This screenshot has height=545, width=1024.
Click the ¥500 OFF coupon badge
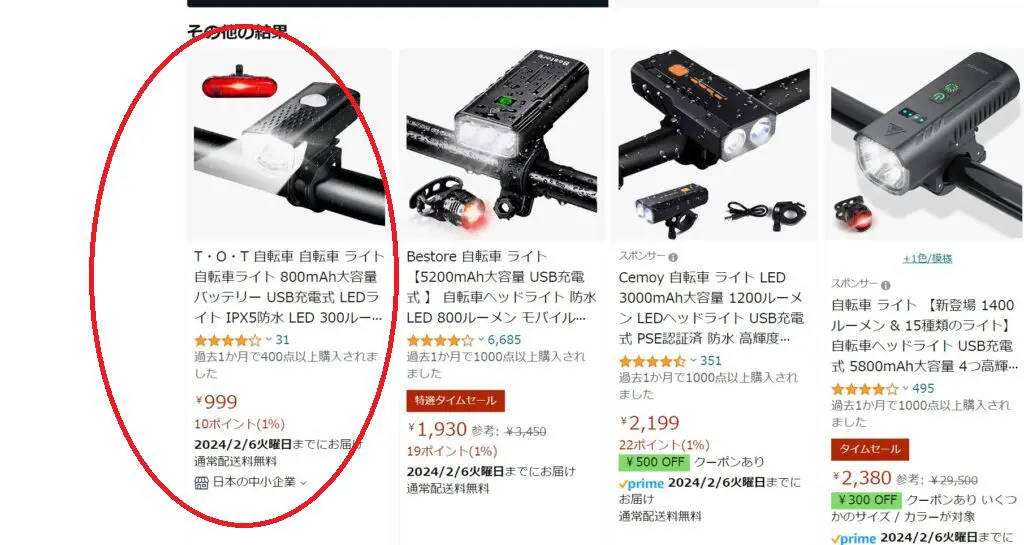click(654, 462)
